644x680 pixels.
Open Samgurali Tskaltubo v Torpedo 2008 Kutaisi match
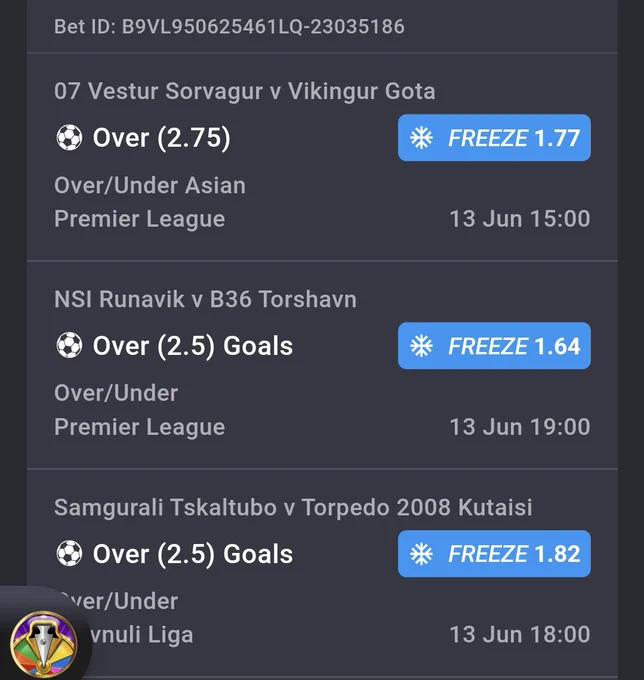tap(293, 507)
